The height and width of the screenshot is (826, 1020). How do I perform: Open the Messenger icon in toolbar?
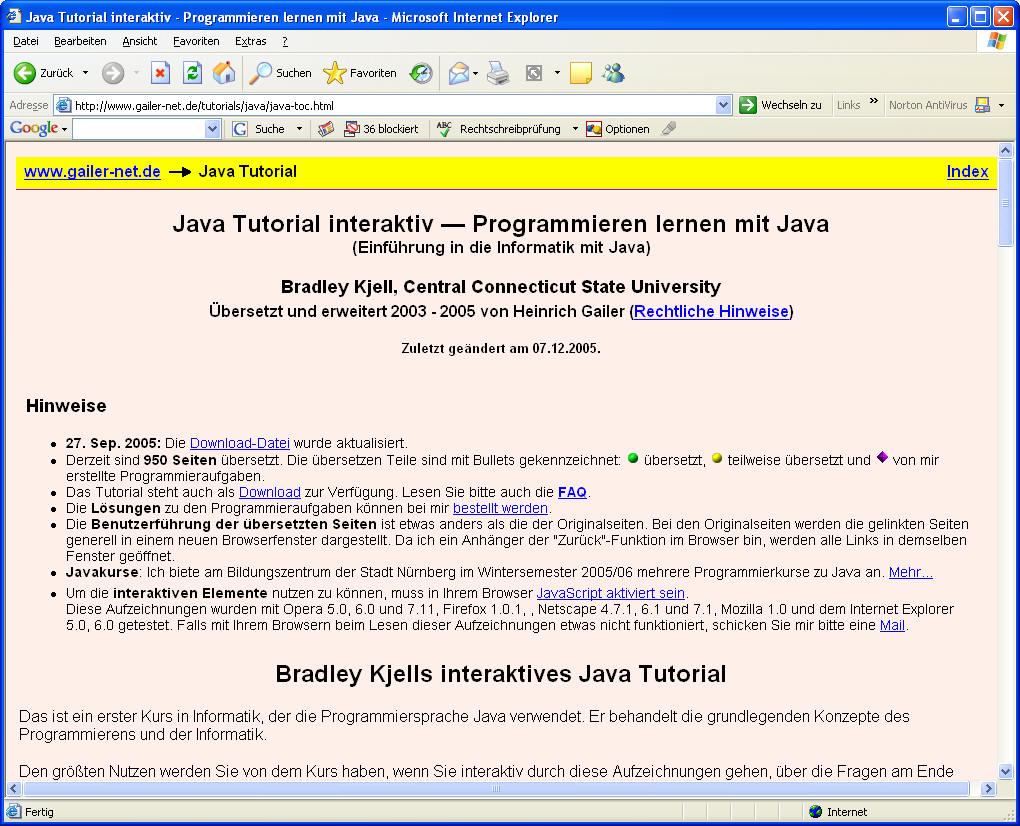(x=613, y=73)
